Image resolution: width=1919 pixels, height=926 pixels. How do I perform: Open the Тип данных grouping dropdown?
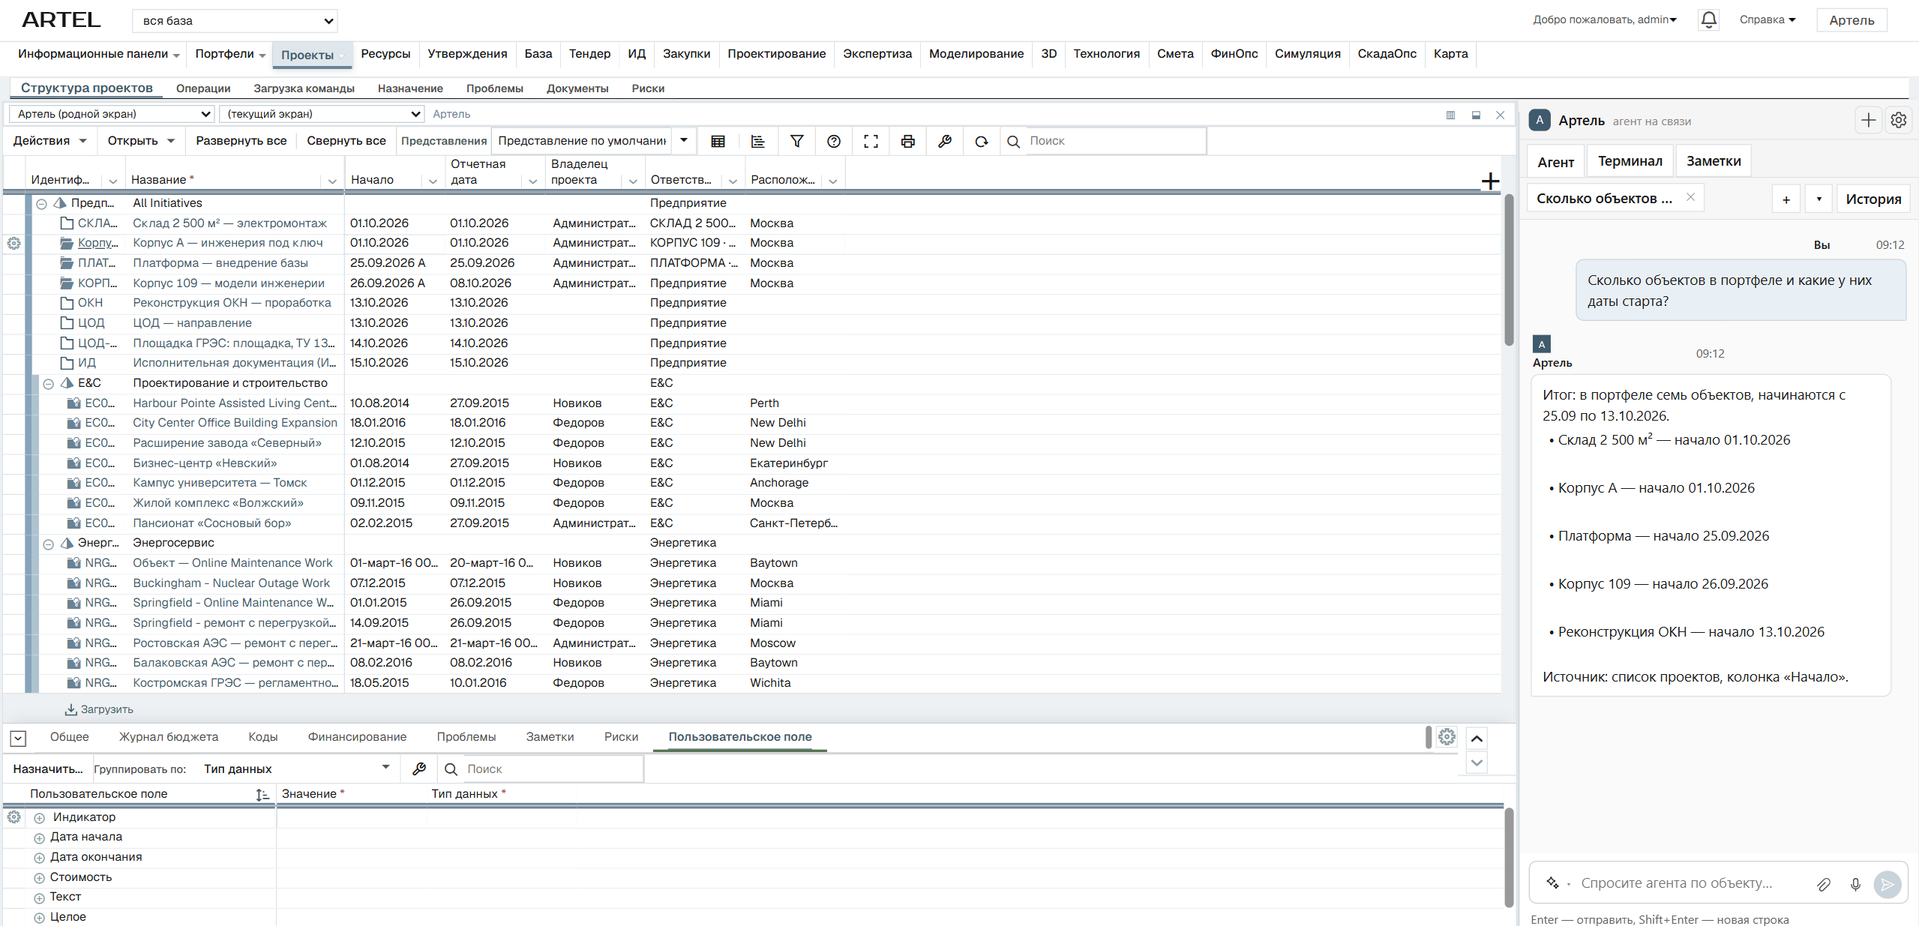297,769
